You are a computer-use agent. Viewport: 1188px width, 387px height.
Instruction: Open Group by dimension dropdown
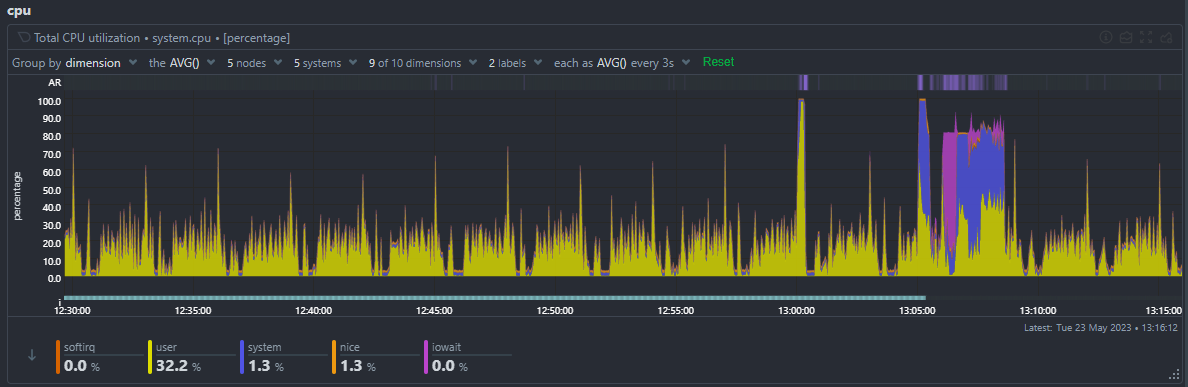point(74,63)
